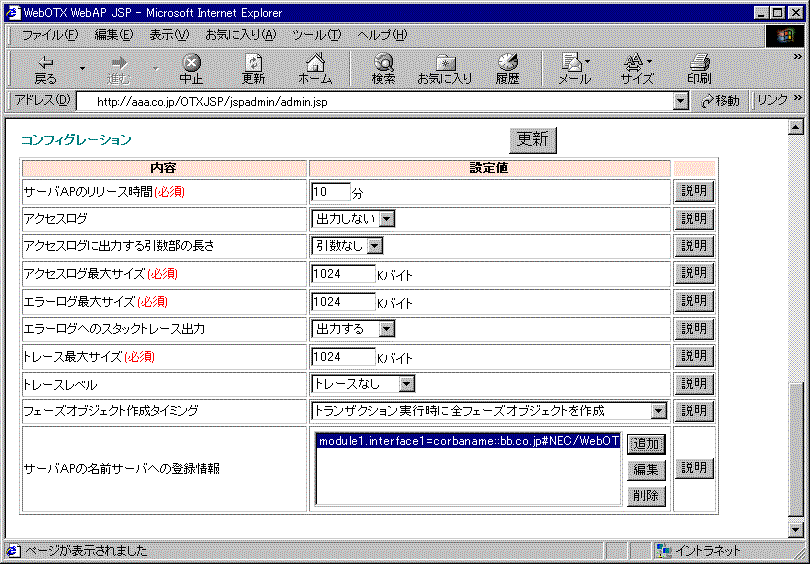
Task: Go to Home (ホーム) icon
Action: (315, 69)
